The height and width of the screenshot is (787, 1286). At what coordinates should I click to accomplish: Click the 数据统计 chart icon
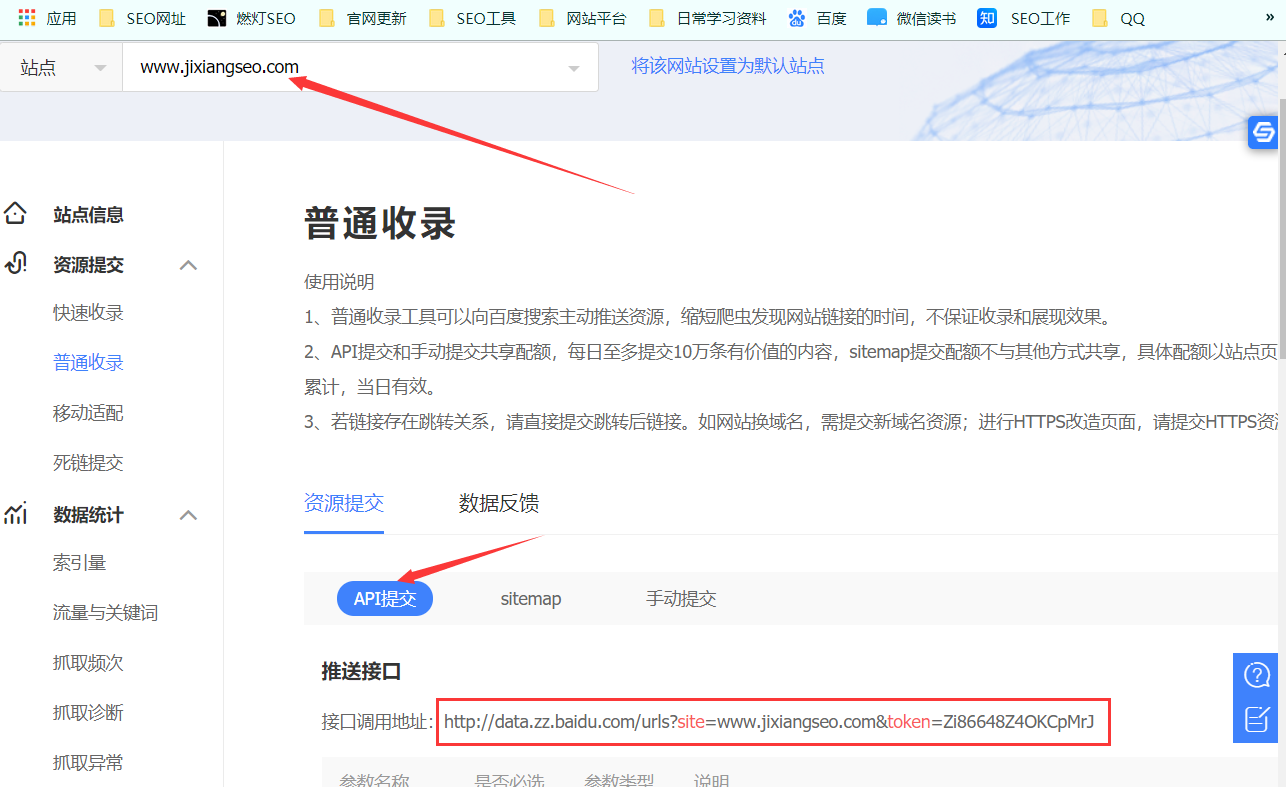tap(15, 514)
